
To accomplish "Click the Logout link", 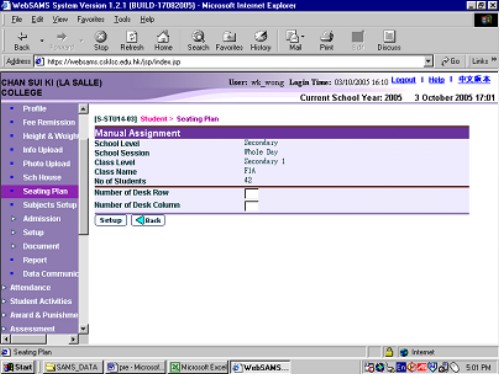I will 403,80.
